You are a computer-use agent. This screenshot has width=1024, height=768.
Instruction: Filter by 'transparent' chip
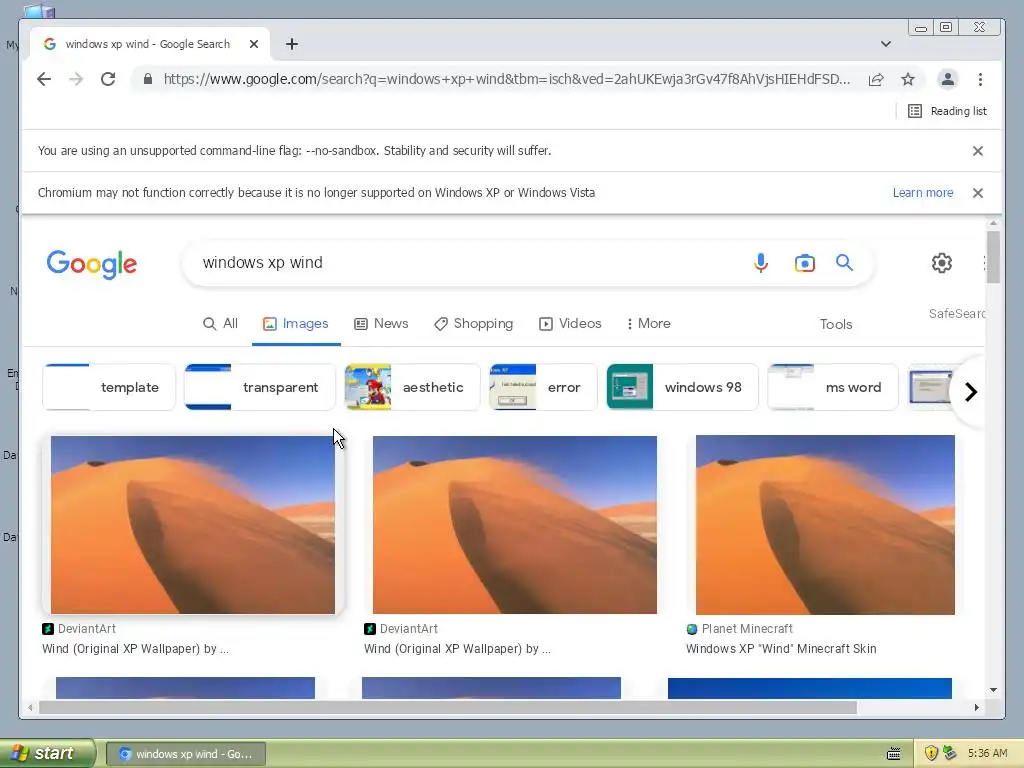click(260, 387)
